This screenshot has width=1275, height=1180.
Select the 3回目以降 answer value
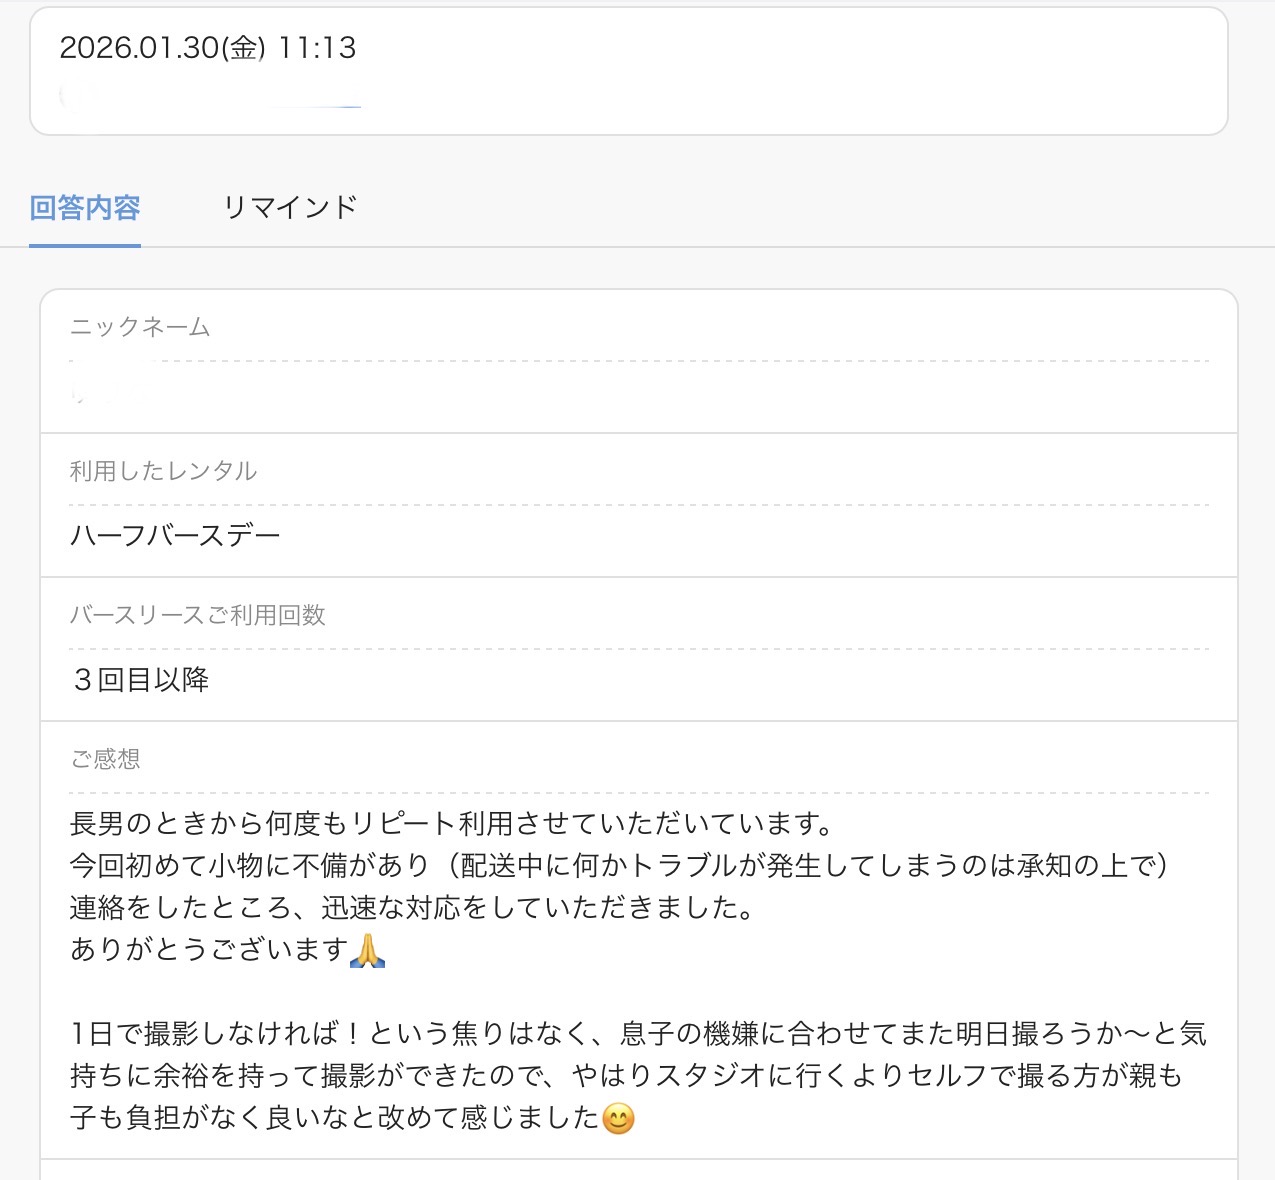click(x=140, y=680)
